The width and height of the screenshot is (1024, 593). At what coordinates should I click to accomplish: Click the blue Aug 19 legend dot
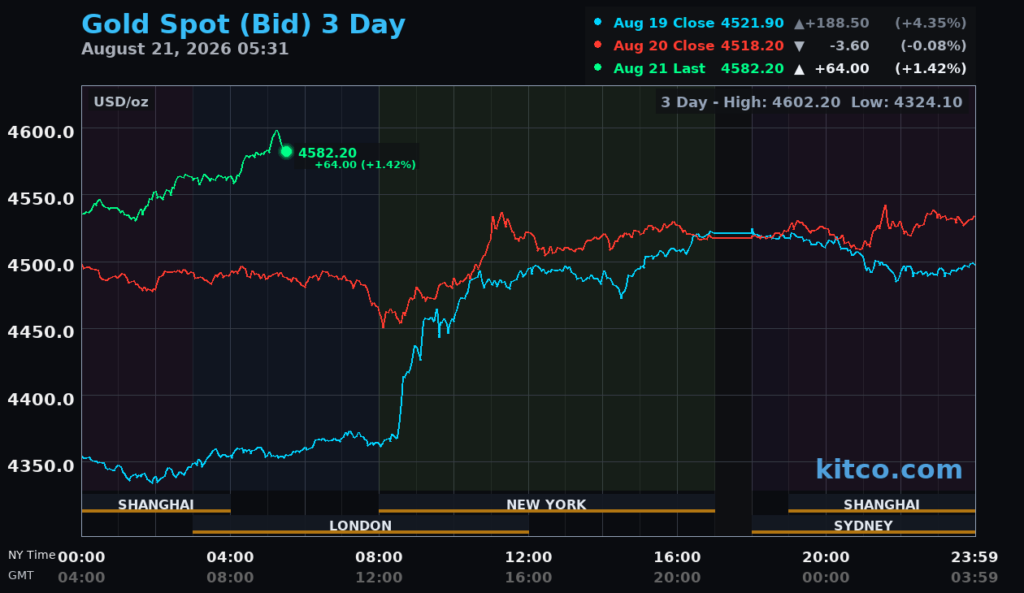point(598,22)
